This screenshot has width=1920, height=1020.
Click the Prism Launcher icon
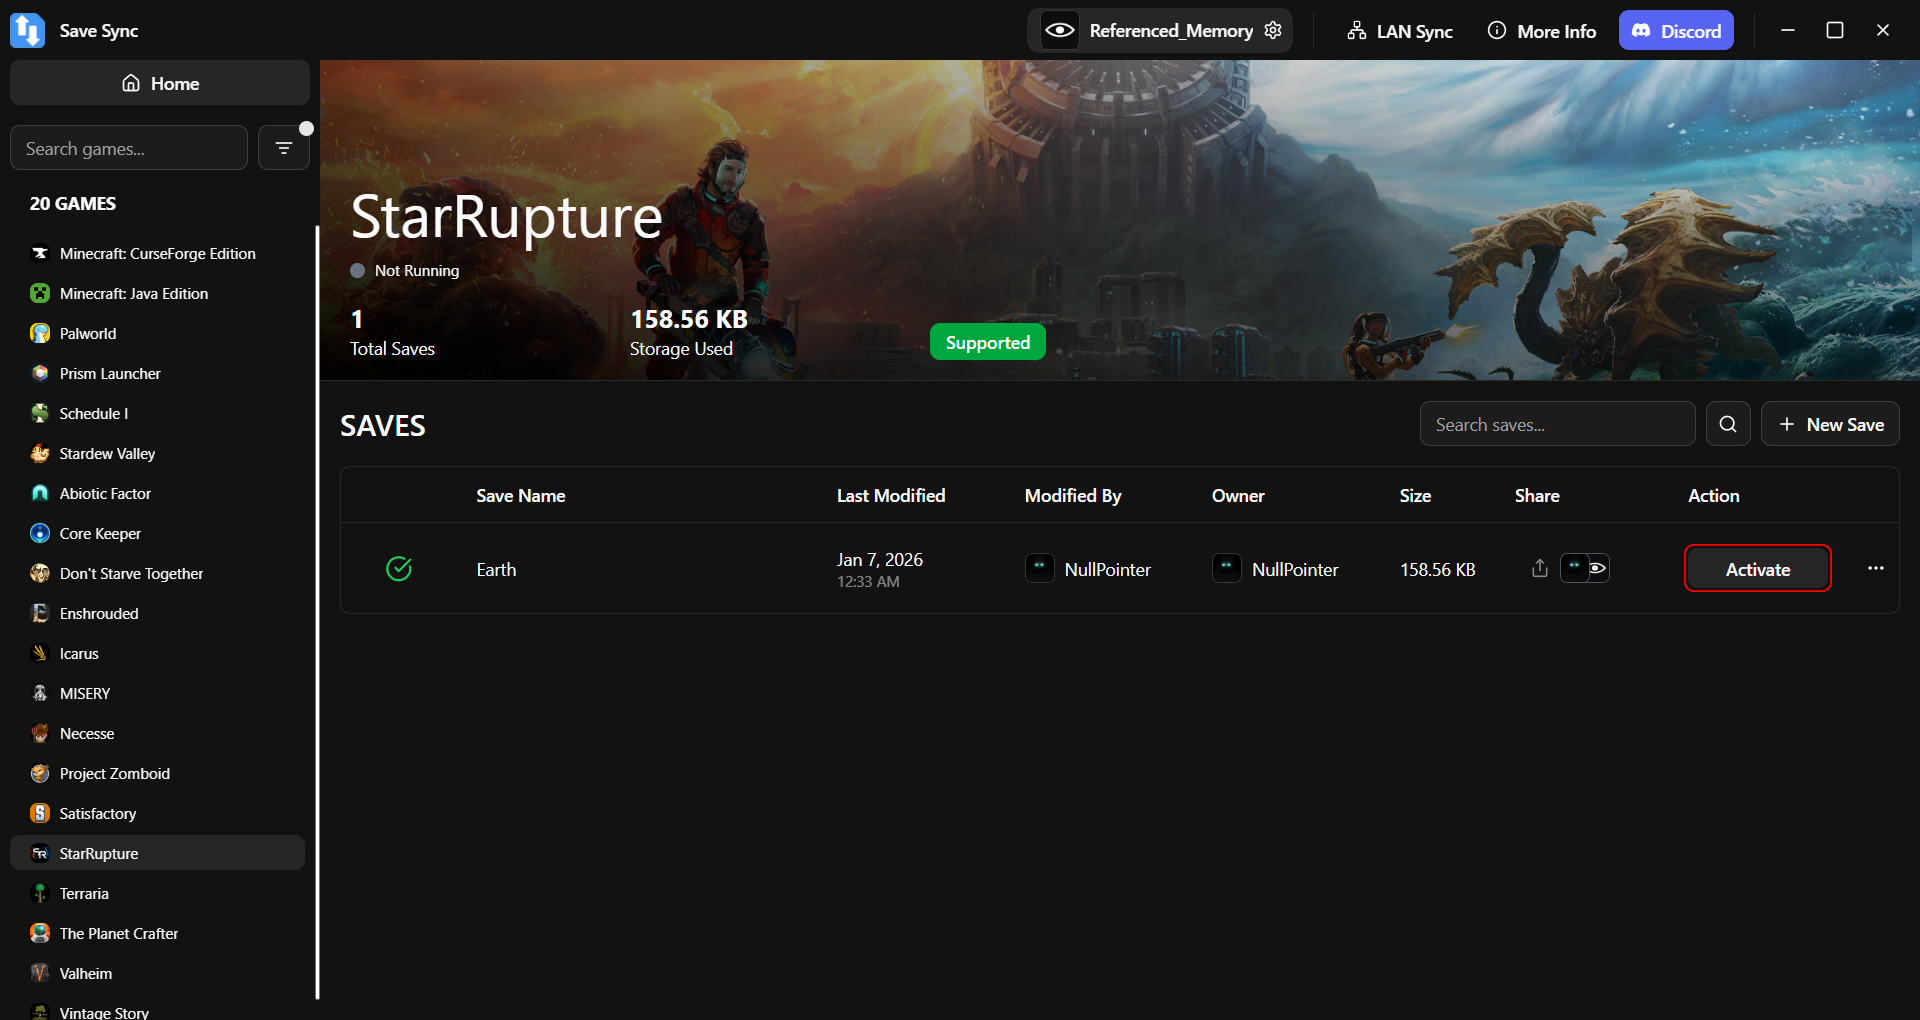[x=40, y=373]
